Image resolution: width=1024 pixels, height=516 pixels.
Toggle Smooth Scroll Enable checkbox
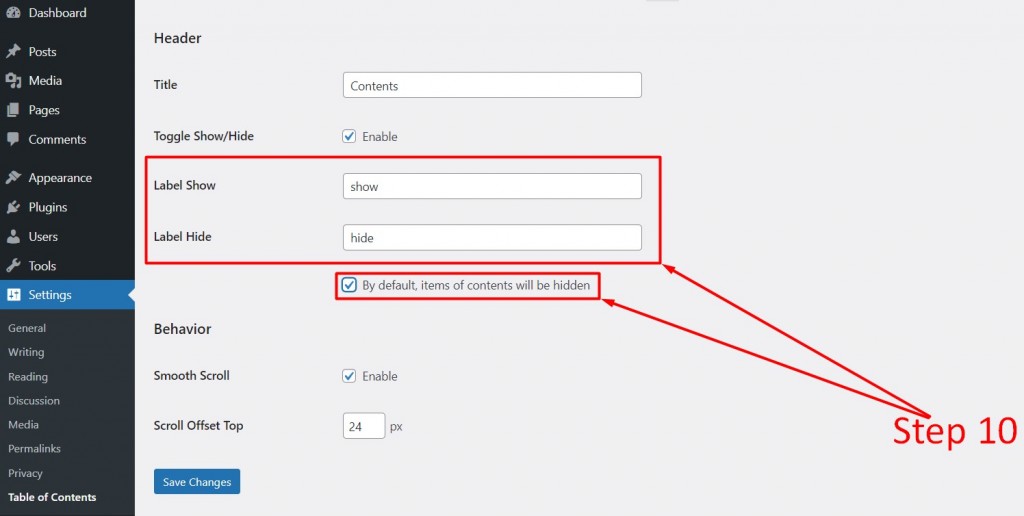tap(349, 376)
